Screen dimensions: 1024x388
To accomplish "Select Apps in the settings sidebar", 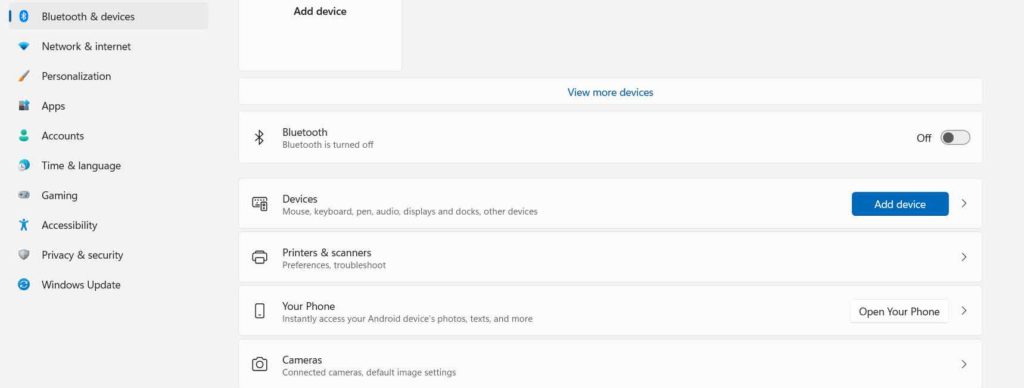I will click(108, 106).
